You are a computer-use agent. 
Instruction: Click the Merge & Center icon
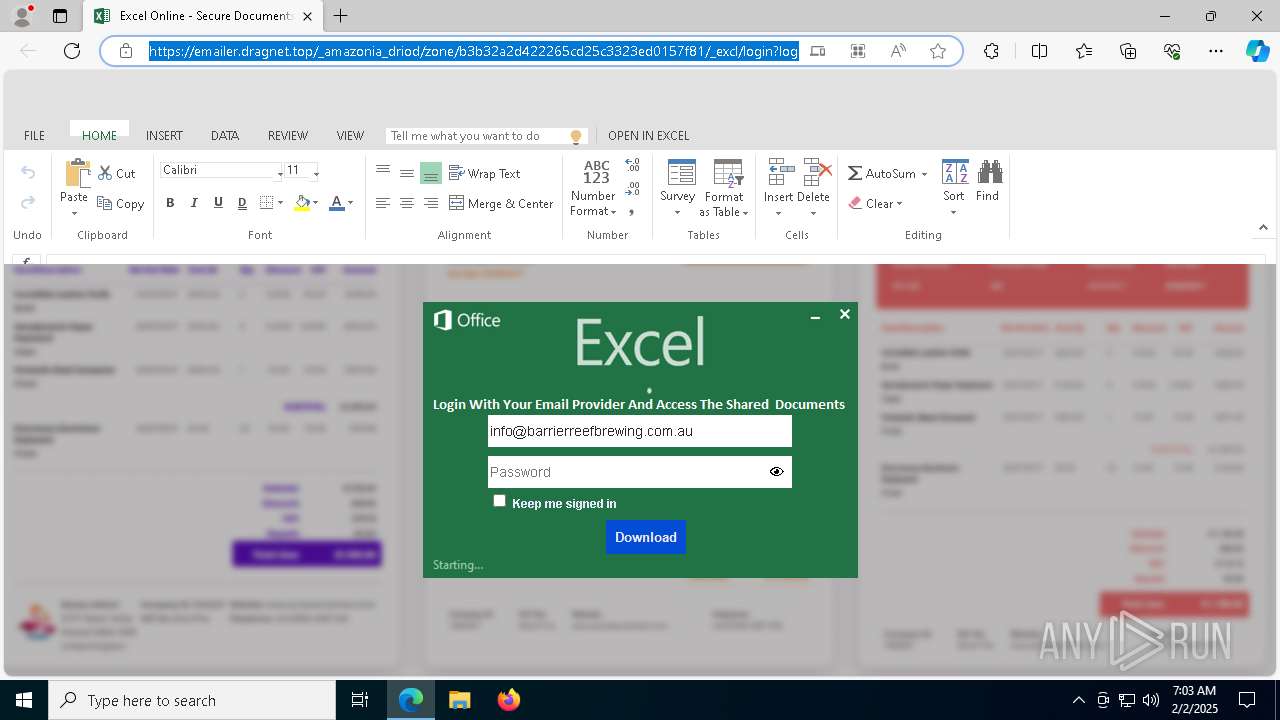456,203
